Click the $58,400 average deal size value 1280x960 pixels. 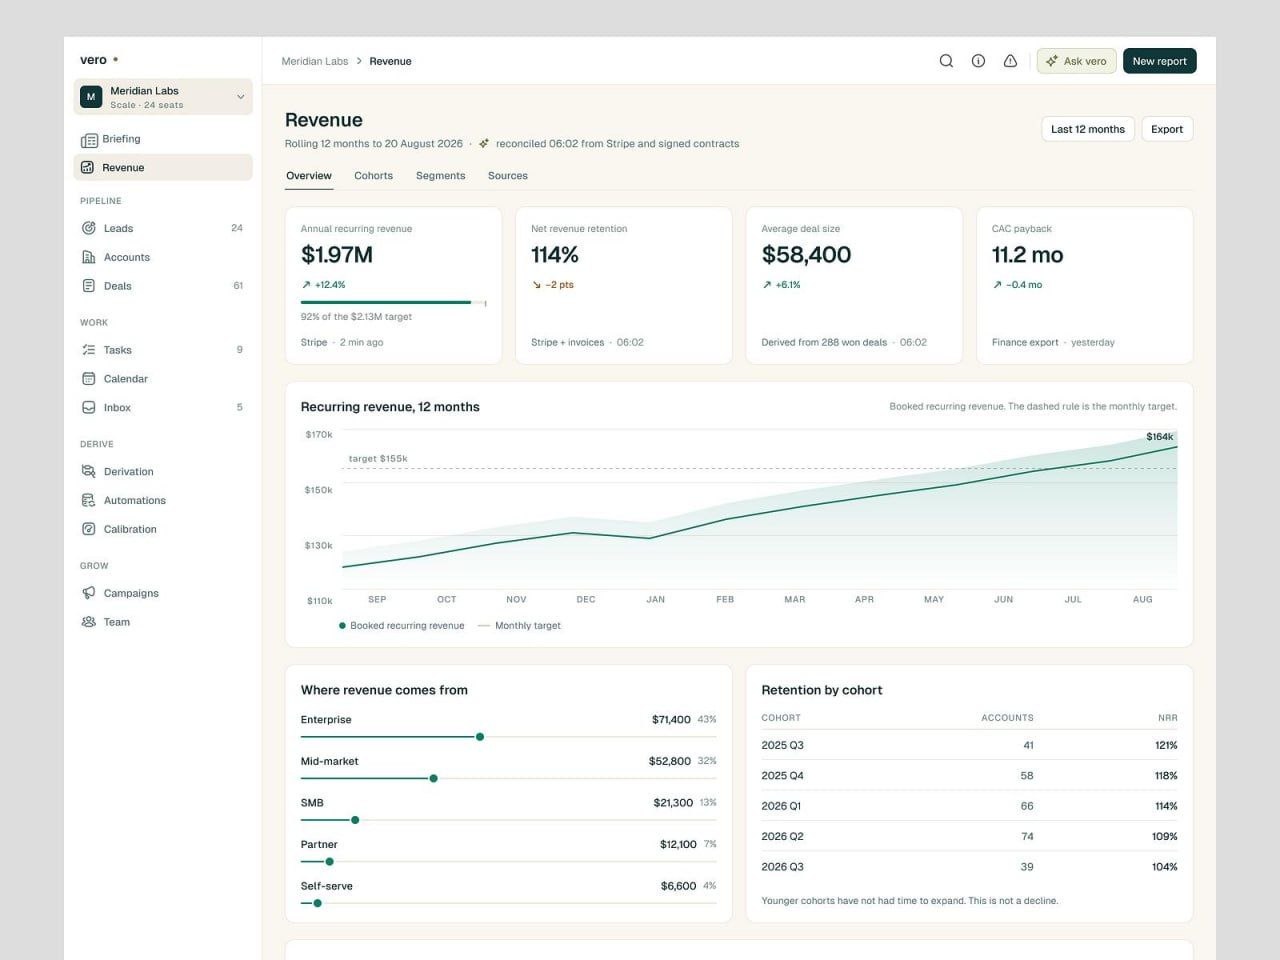click(806, 255)
